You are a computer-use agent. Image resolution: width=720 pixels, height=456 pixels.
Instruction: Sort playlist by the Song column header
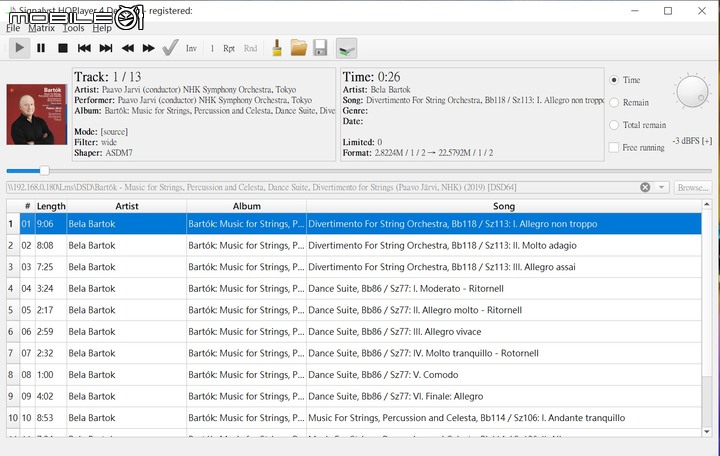tap(504, 206)
